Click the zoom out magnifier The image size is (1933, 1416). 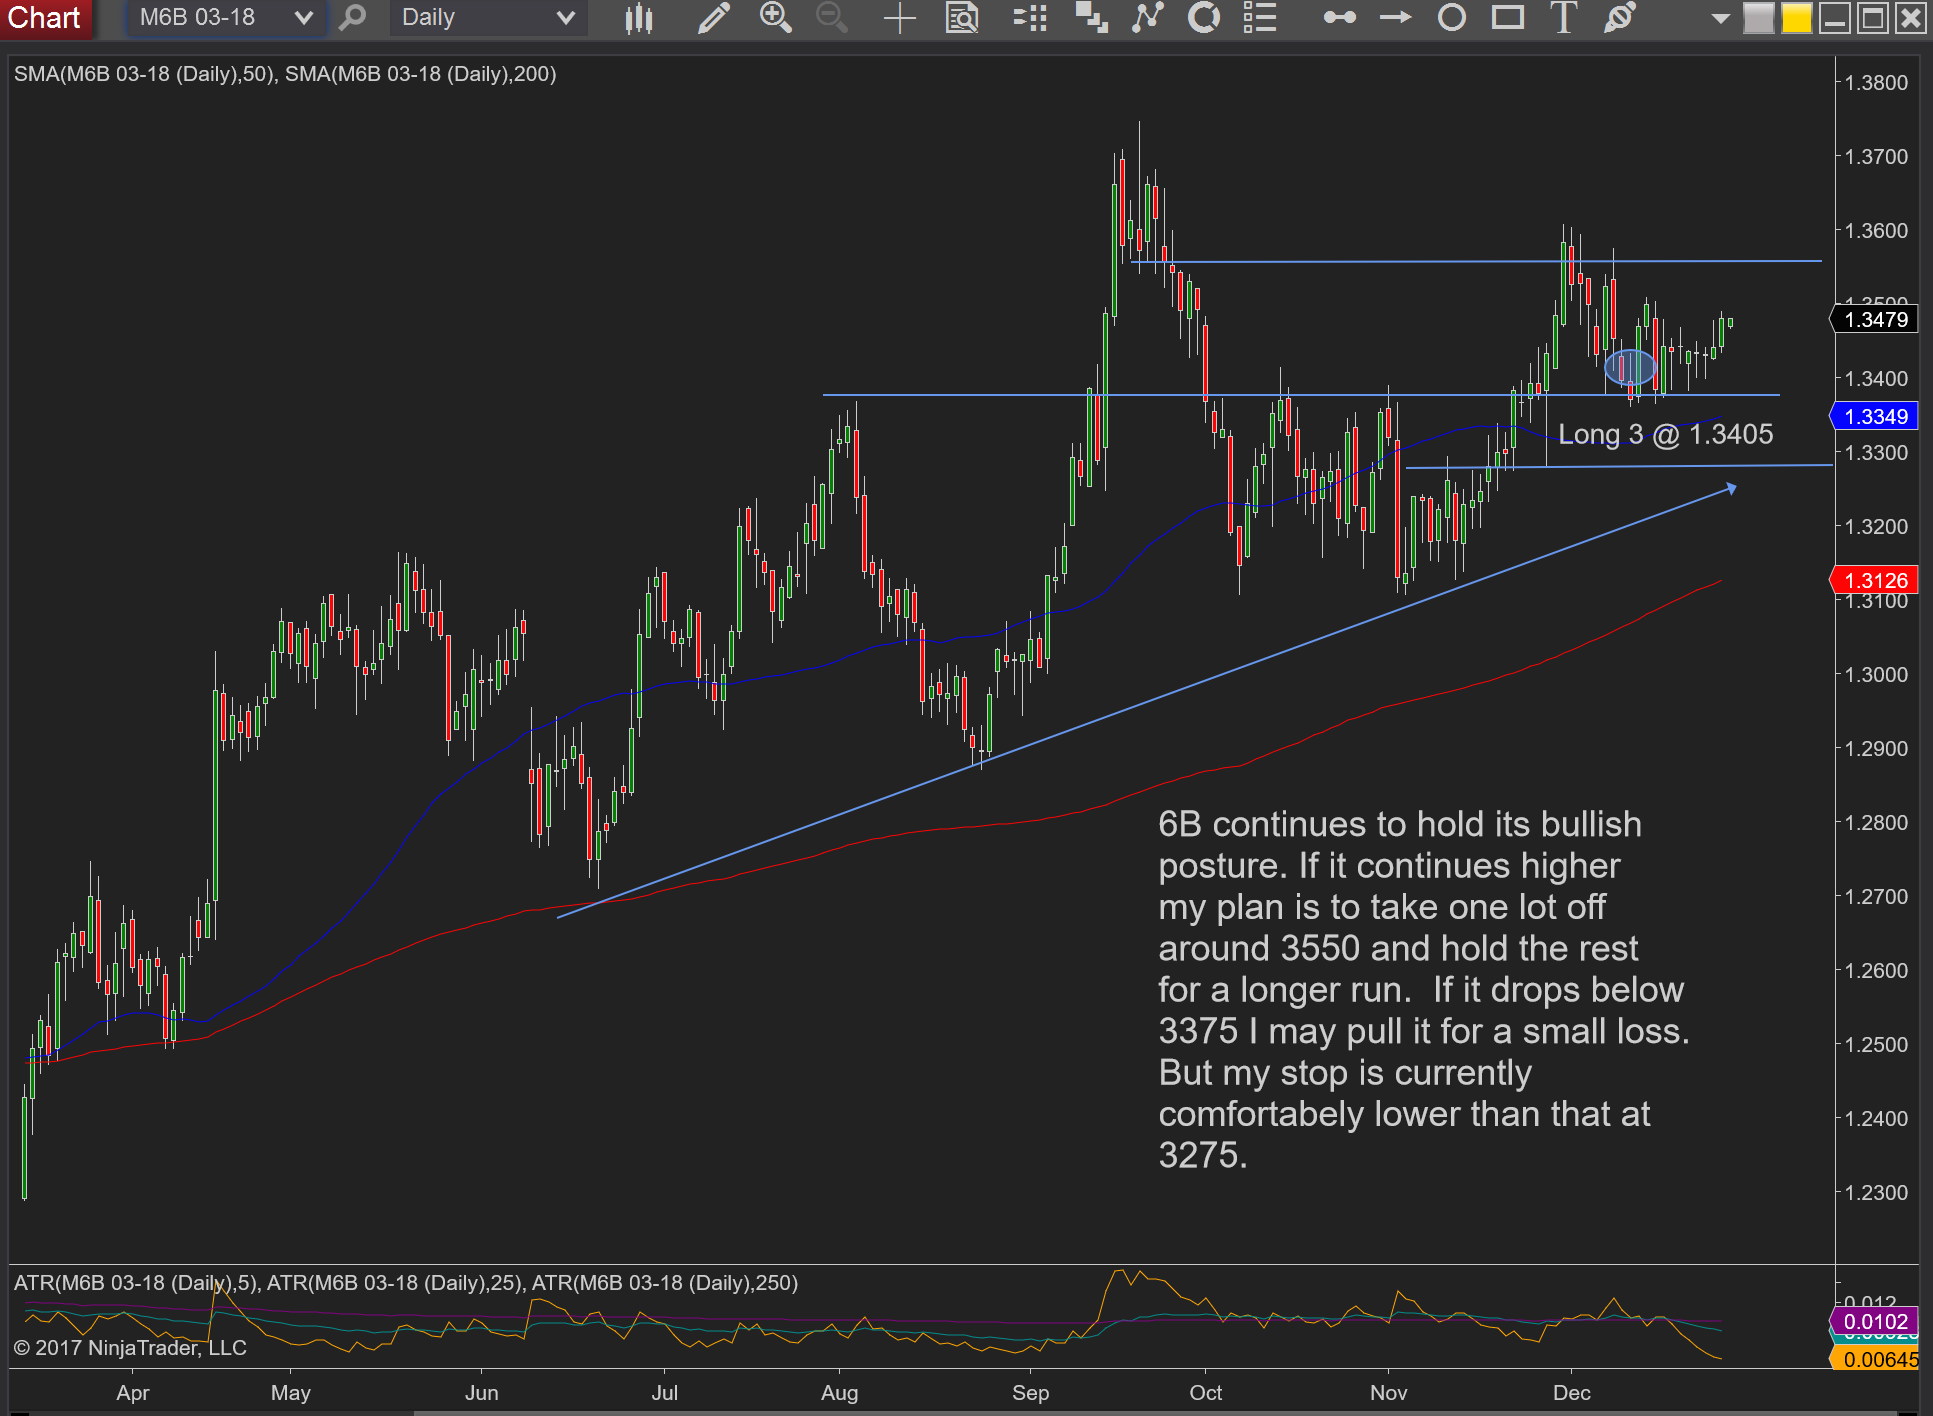tap(831, 18)
